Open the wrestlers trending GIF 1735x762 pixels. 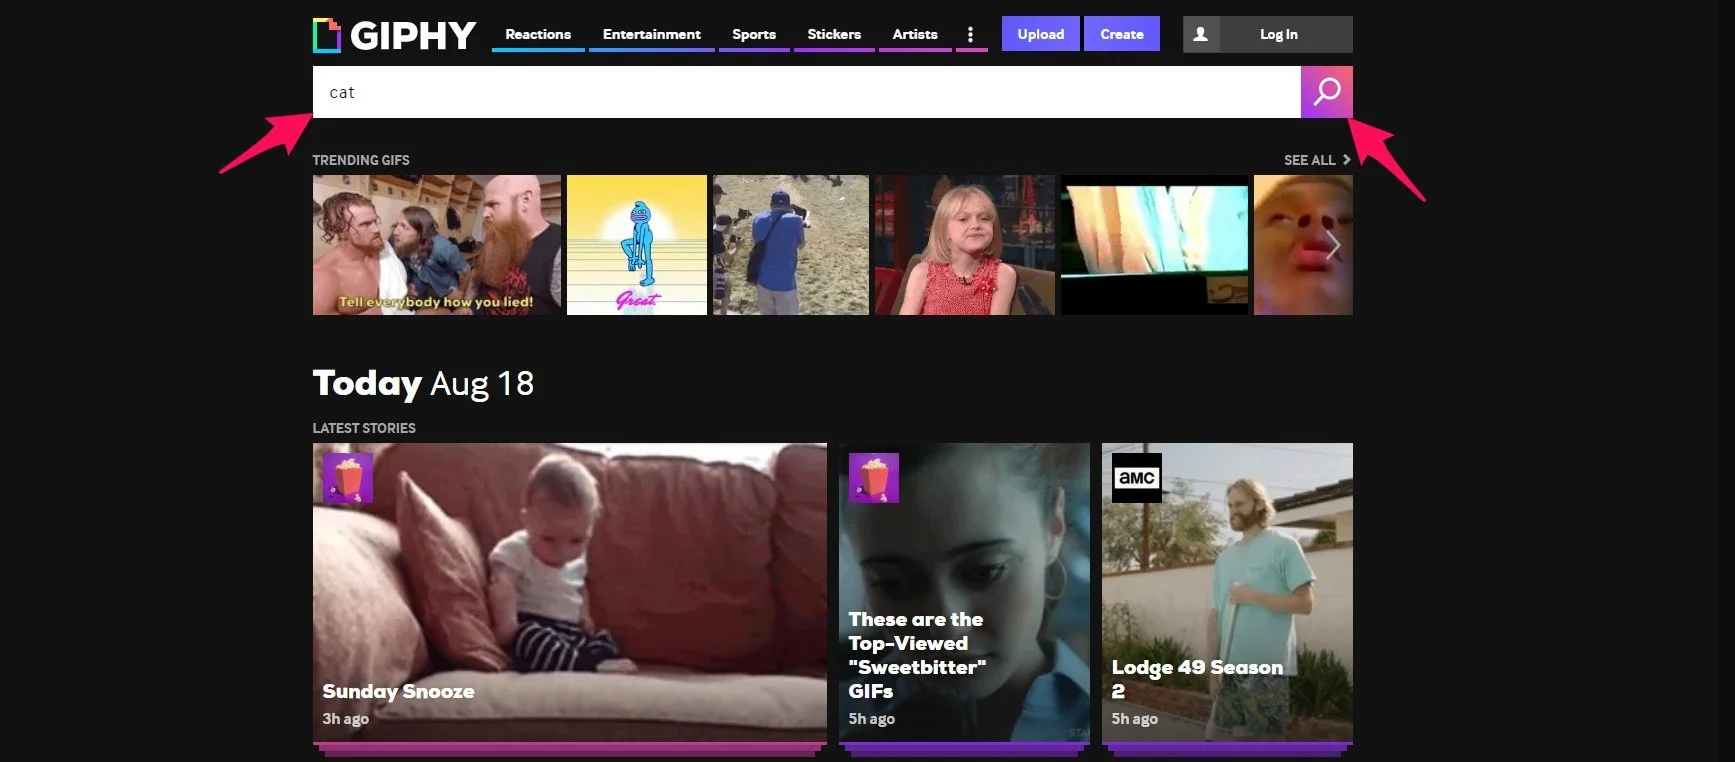[x=436, y=245]
